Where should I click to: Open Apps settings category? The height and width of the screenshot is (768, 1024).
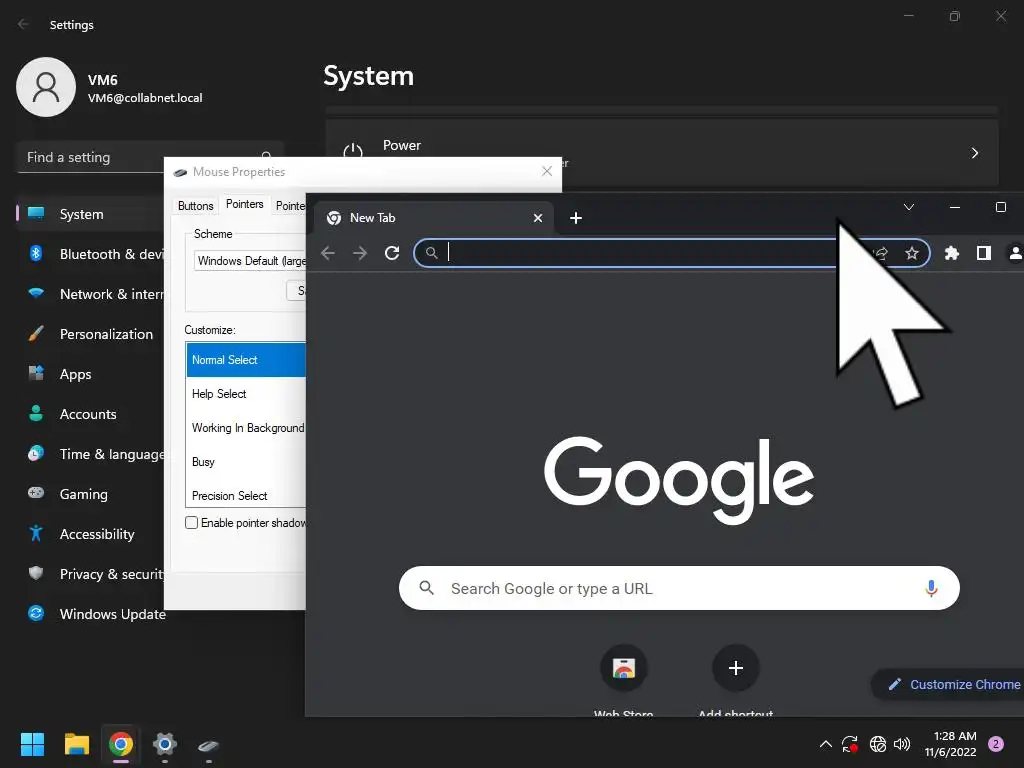(90, 374)
